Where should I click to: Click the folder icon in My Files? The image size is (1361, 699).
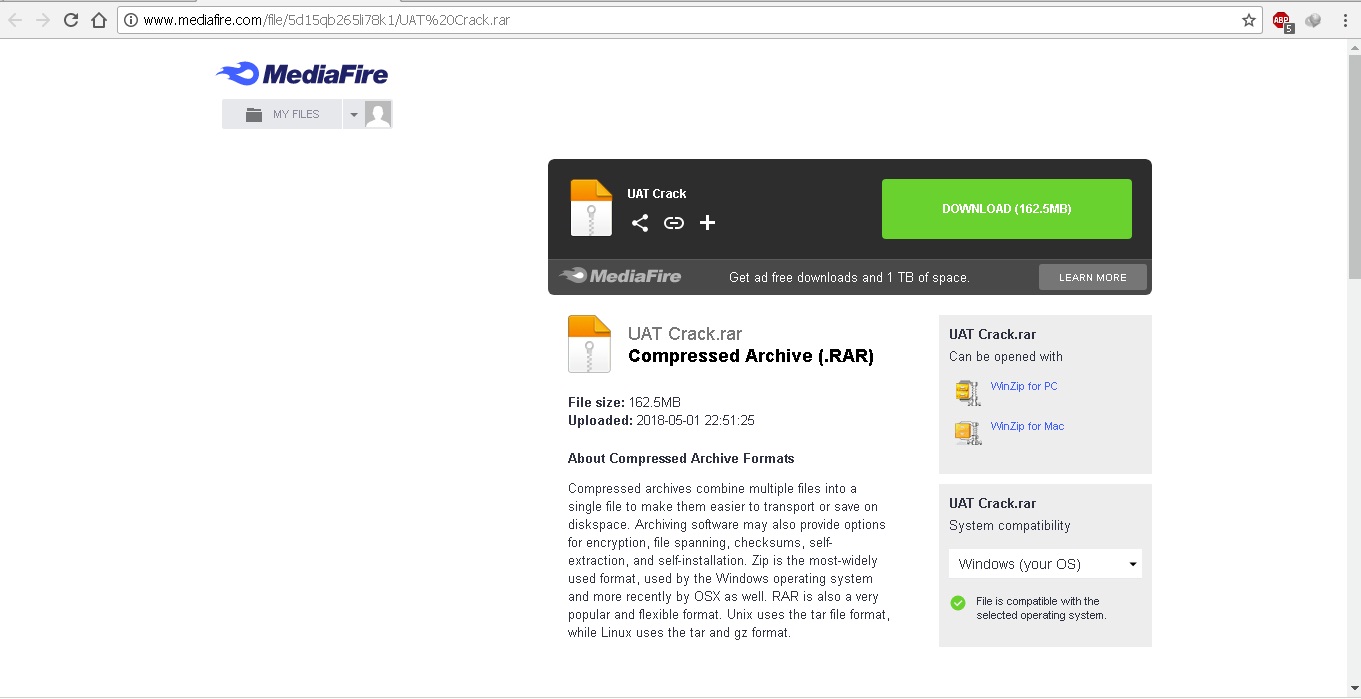tap(254, 114)
